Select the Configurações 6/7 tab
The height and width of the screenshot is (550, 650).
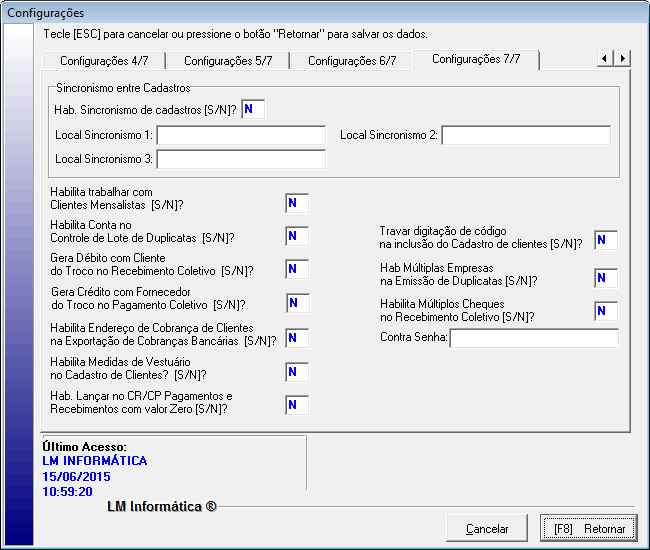351,61
